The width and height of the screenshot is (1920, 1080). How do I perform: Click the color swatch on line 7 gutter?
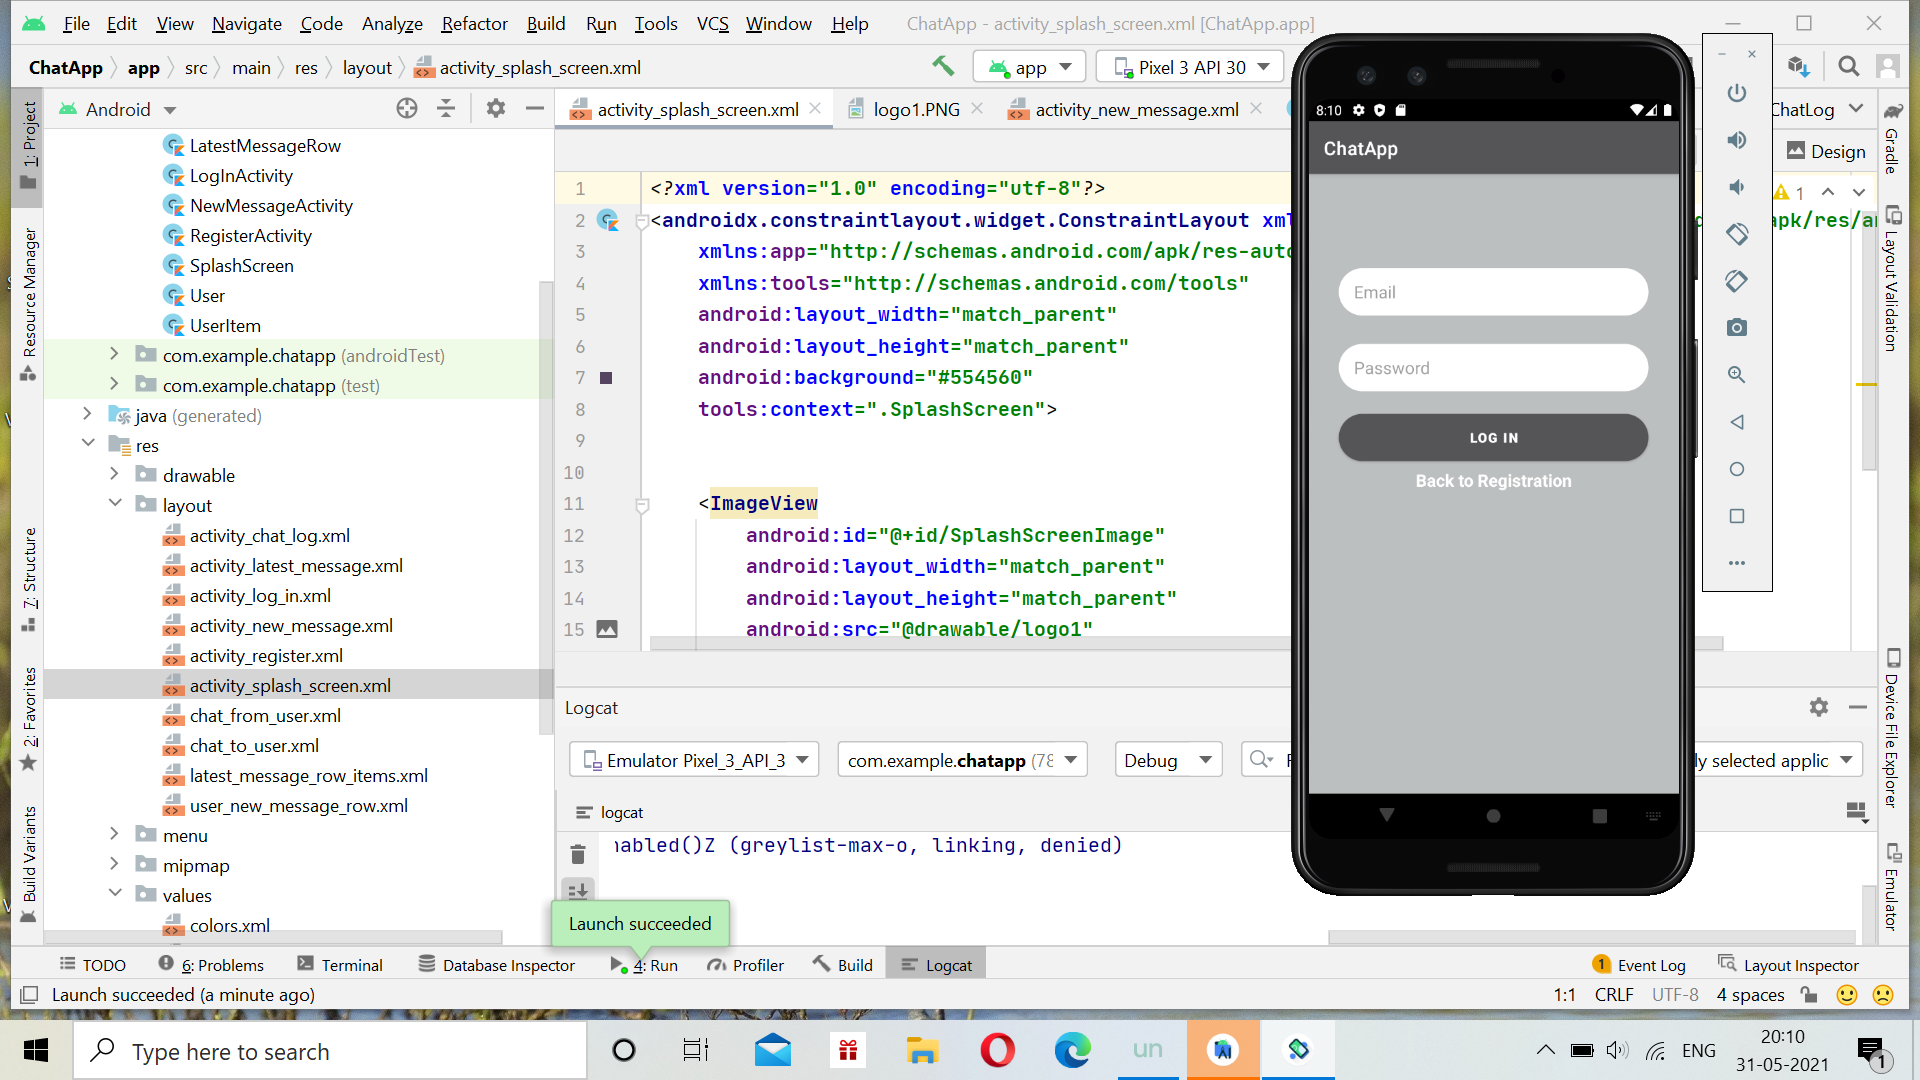[606, 378]
